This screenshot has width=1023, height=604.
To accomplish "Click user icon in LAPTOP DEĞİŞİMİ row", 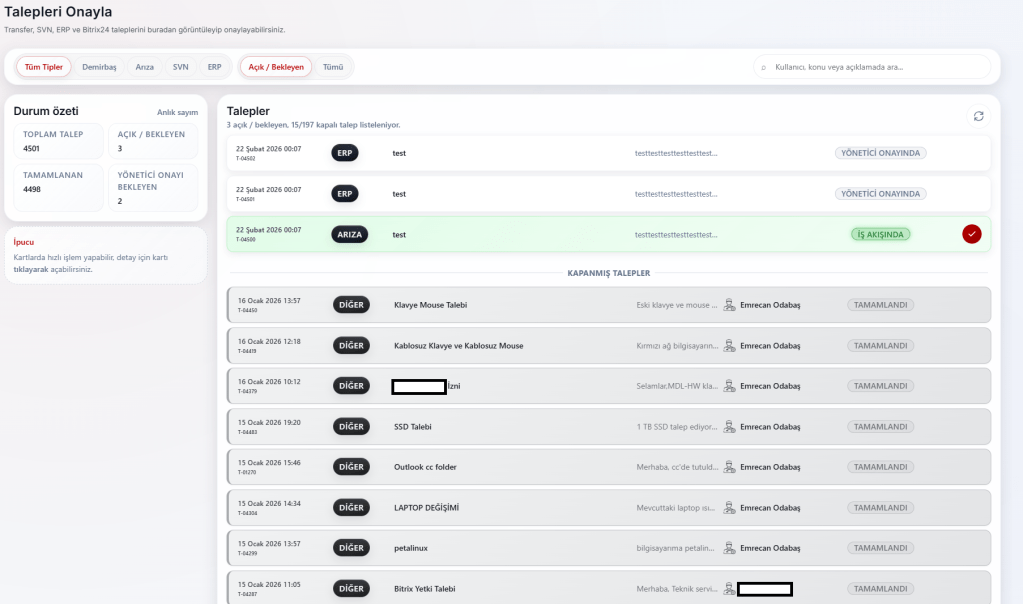I will (729, 508).
